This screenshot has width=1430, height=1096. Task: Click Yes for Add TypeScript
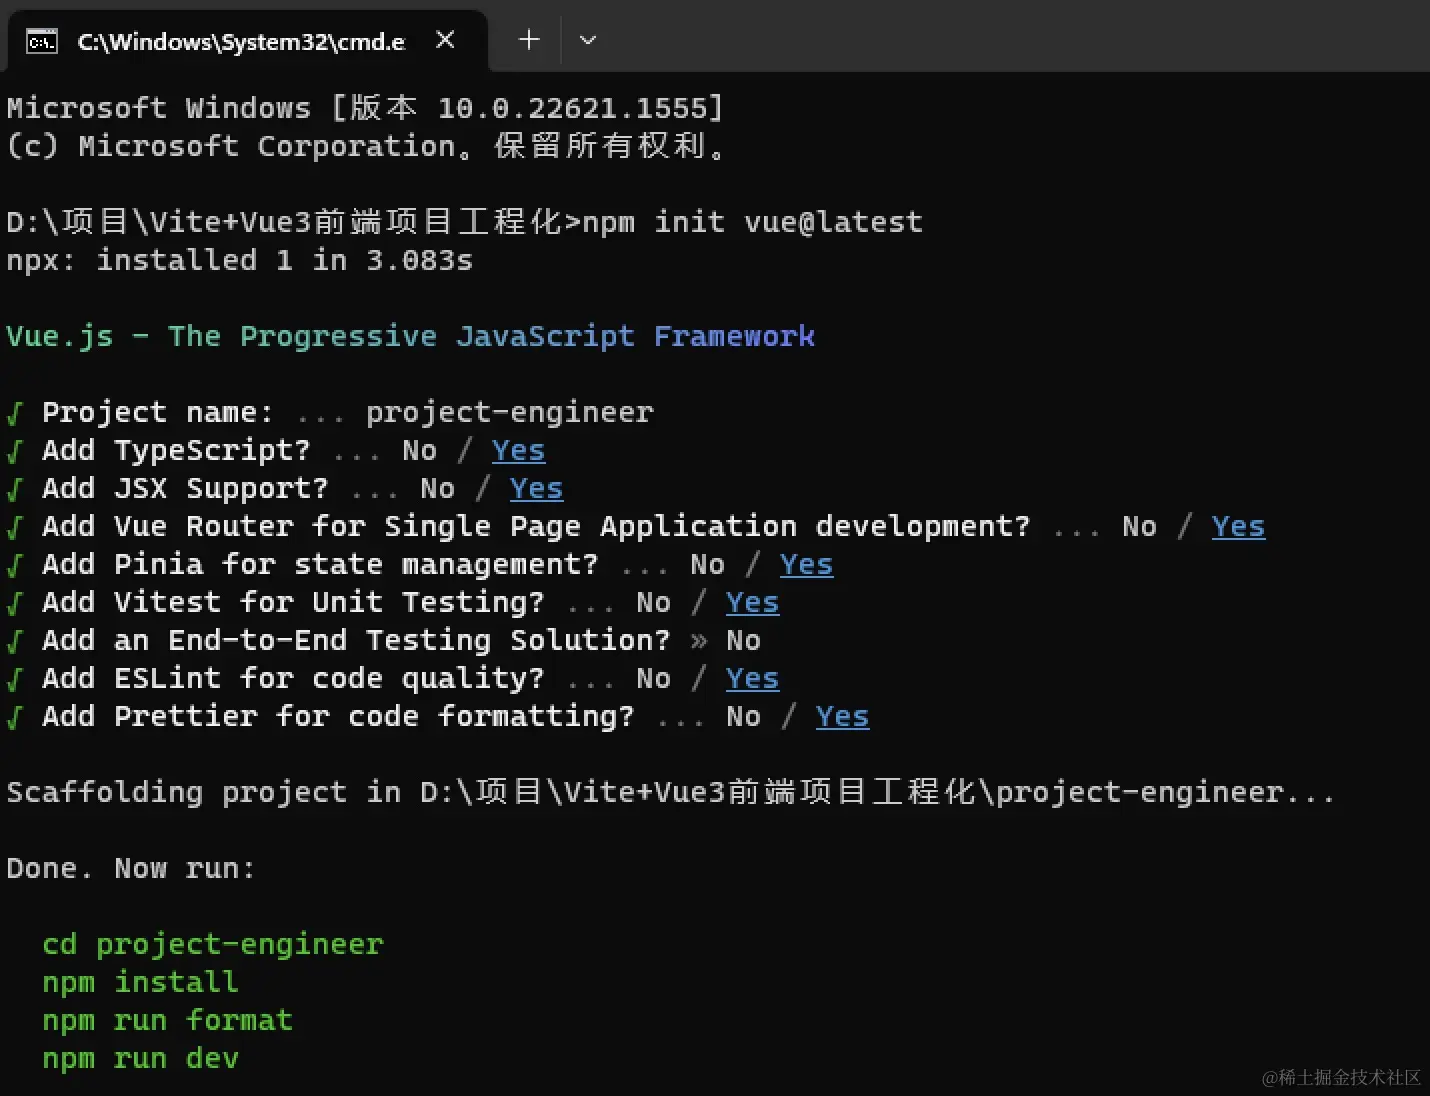(518, 451)
